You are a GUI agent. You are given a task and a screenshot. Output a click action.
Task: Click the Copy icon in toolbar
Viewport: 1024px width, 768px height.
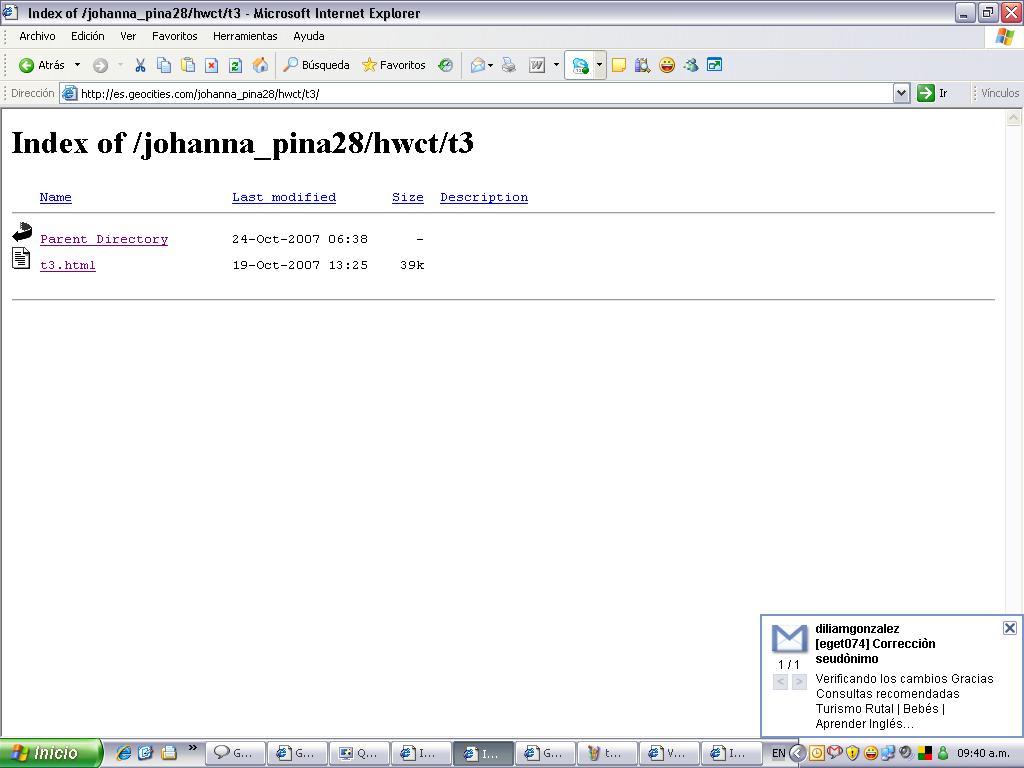point(164,65)
